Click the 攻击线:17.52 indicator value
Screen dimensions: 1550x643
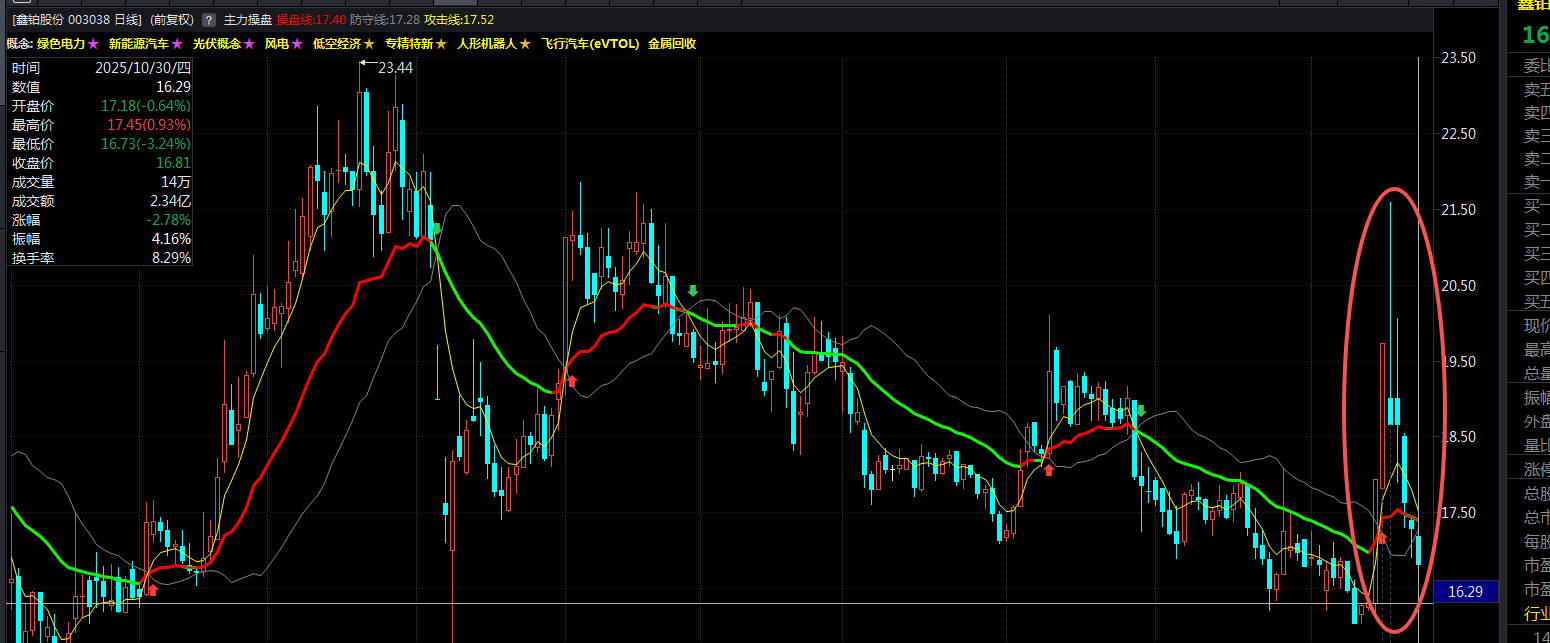pyautogui.click(x=459, y=20)
